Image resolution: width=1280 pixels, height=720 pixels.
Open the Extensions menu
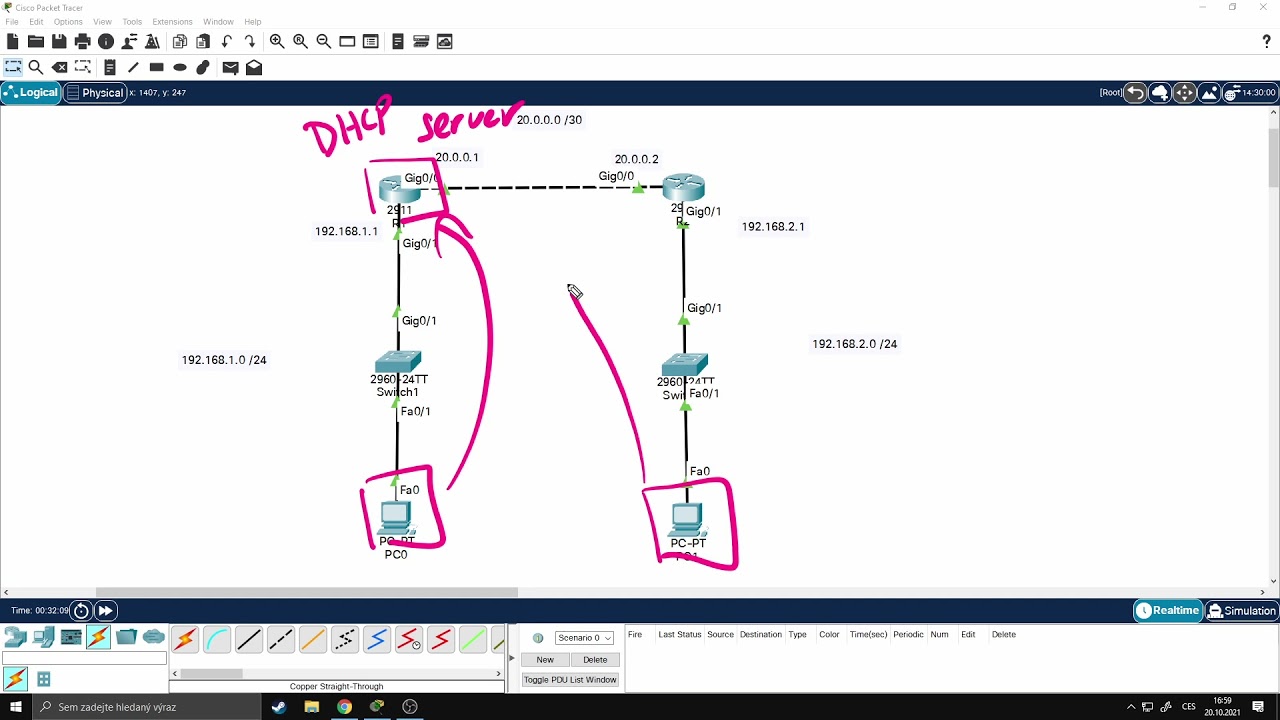[x=172, y=21]
